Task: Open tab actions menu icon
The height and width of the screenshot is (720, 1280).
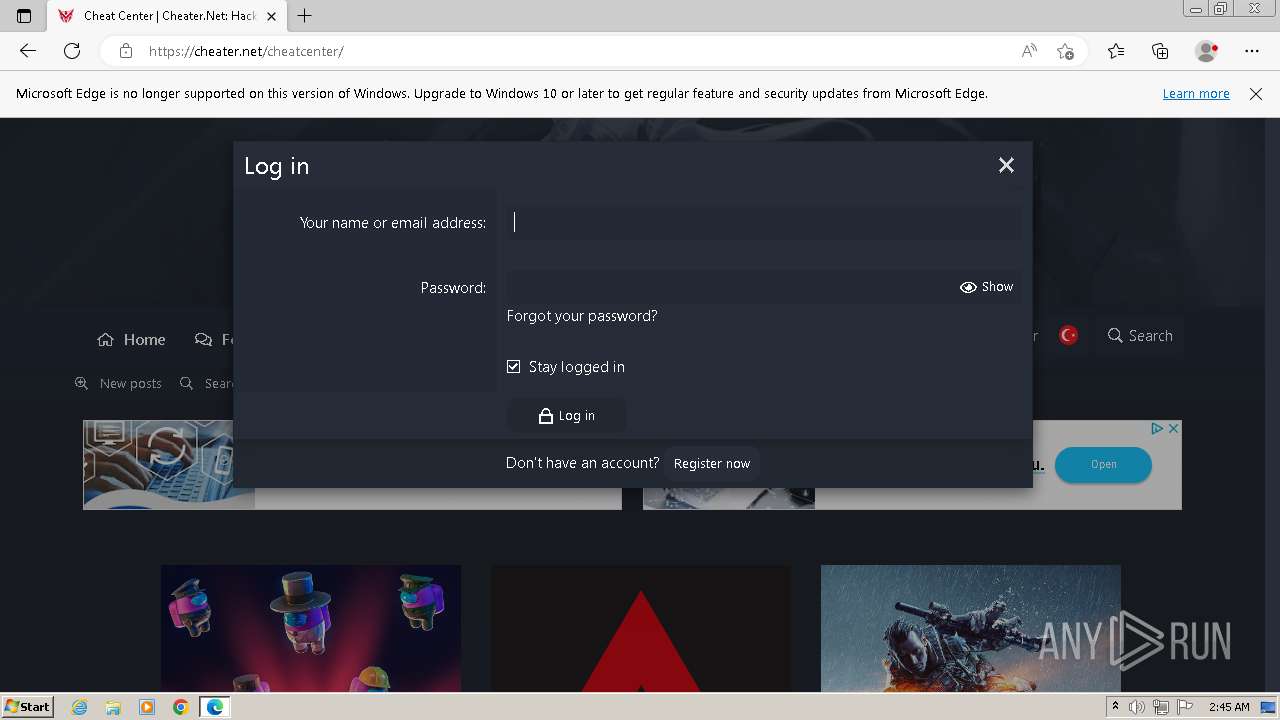Action: click(x=24, y=16)
